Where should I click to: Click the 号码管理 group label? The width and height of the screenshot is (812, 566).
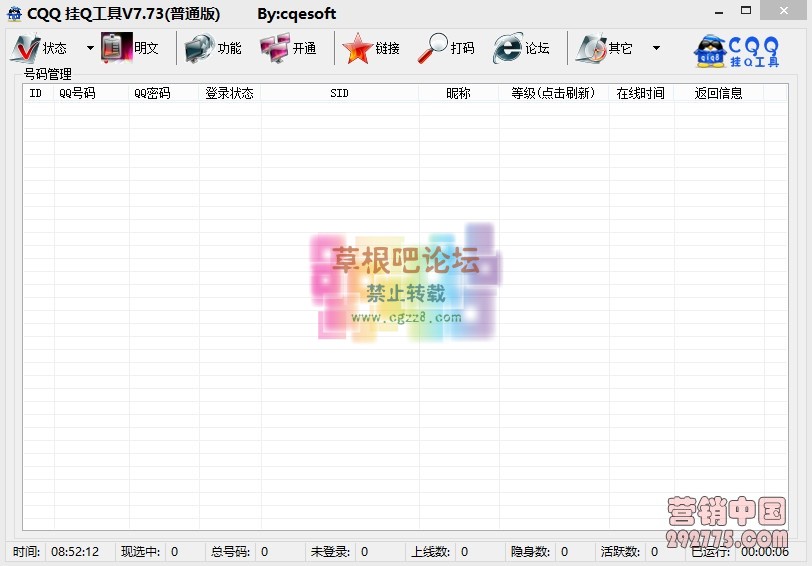point(48,74)
